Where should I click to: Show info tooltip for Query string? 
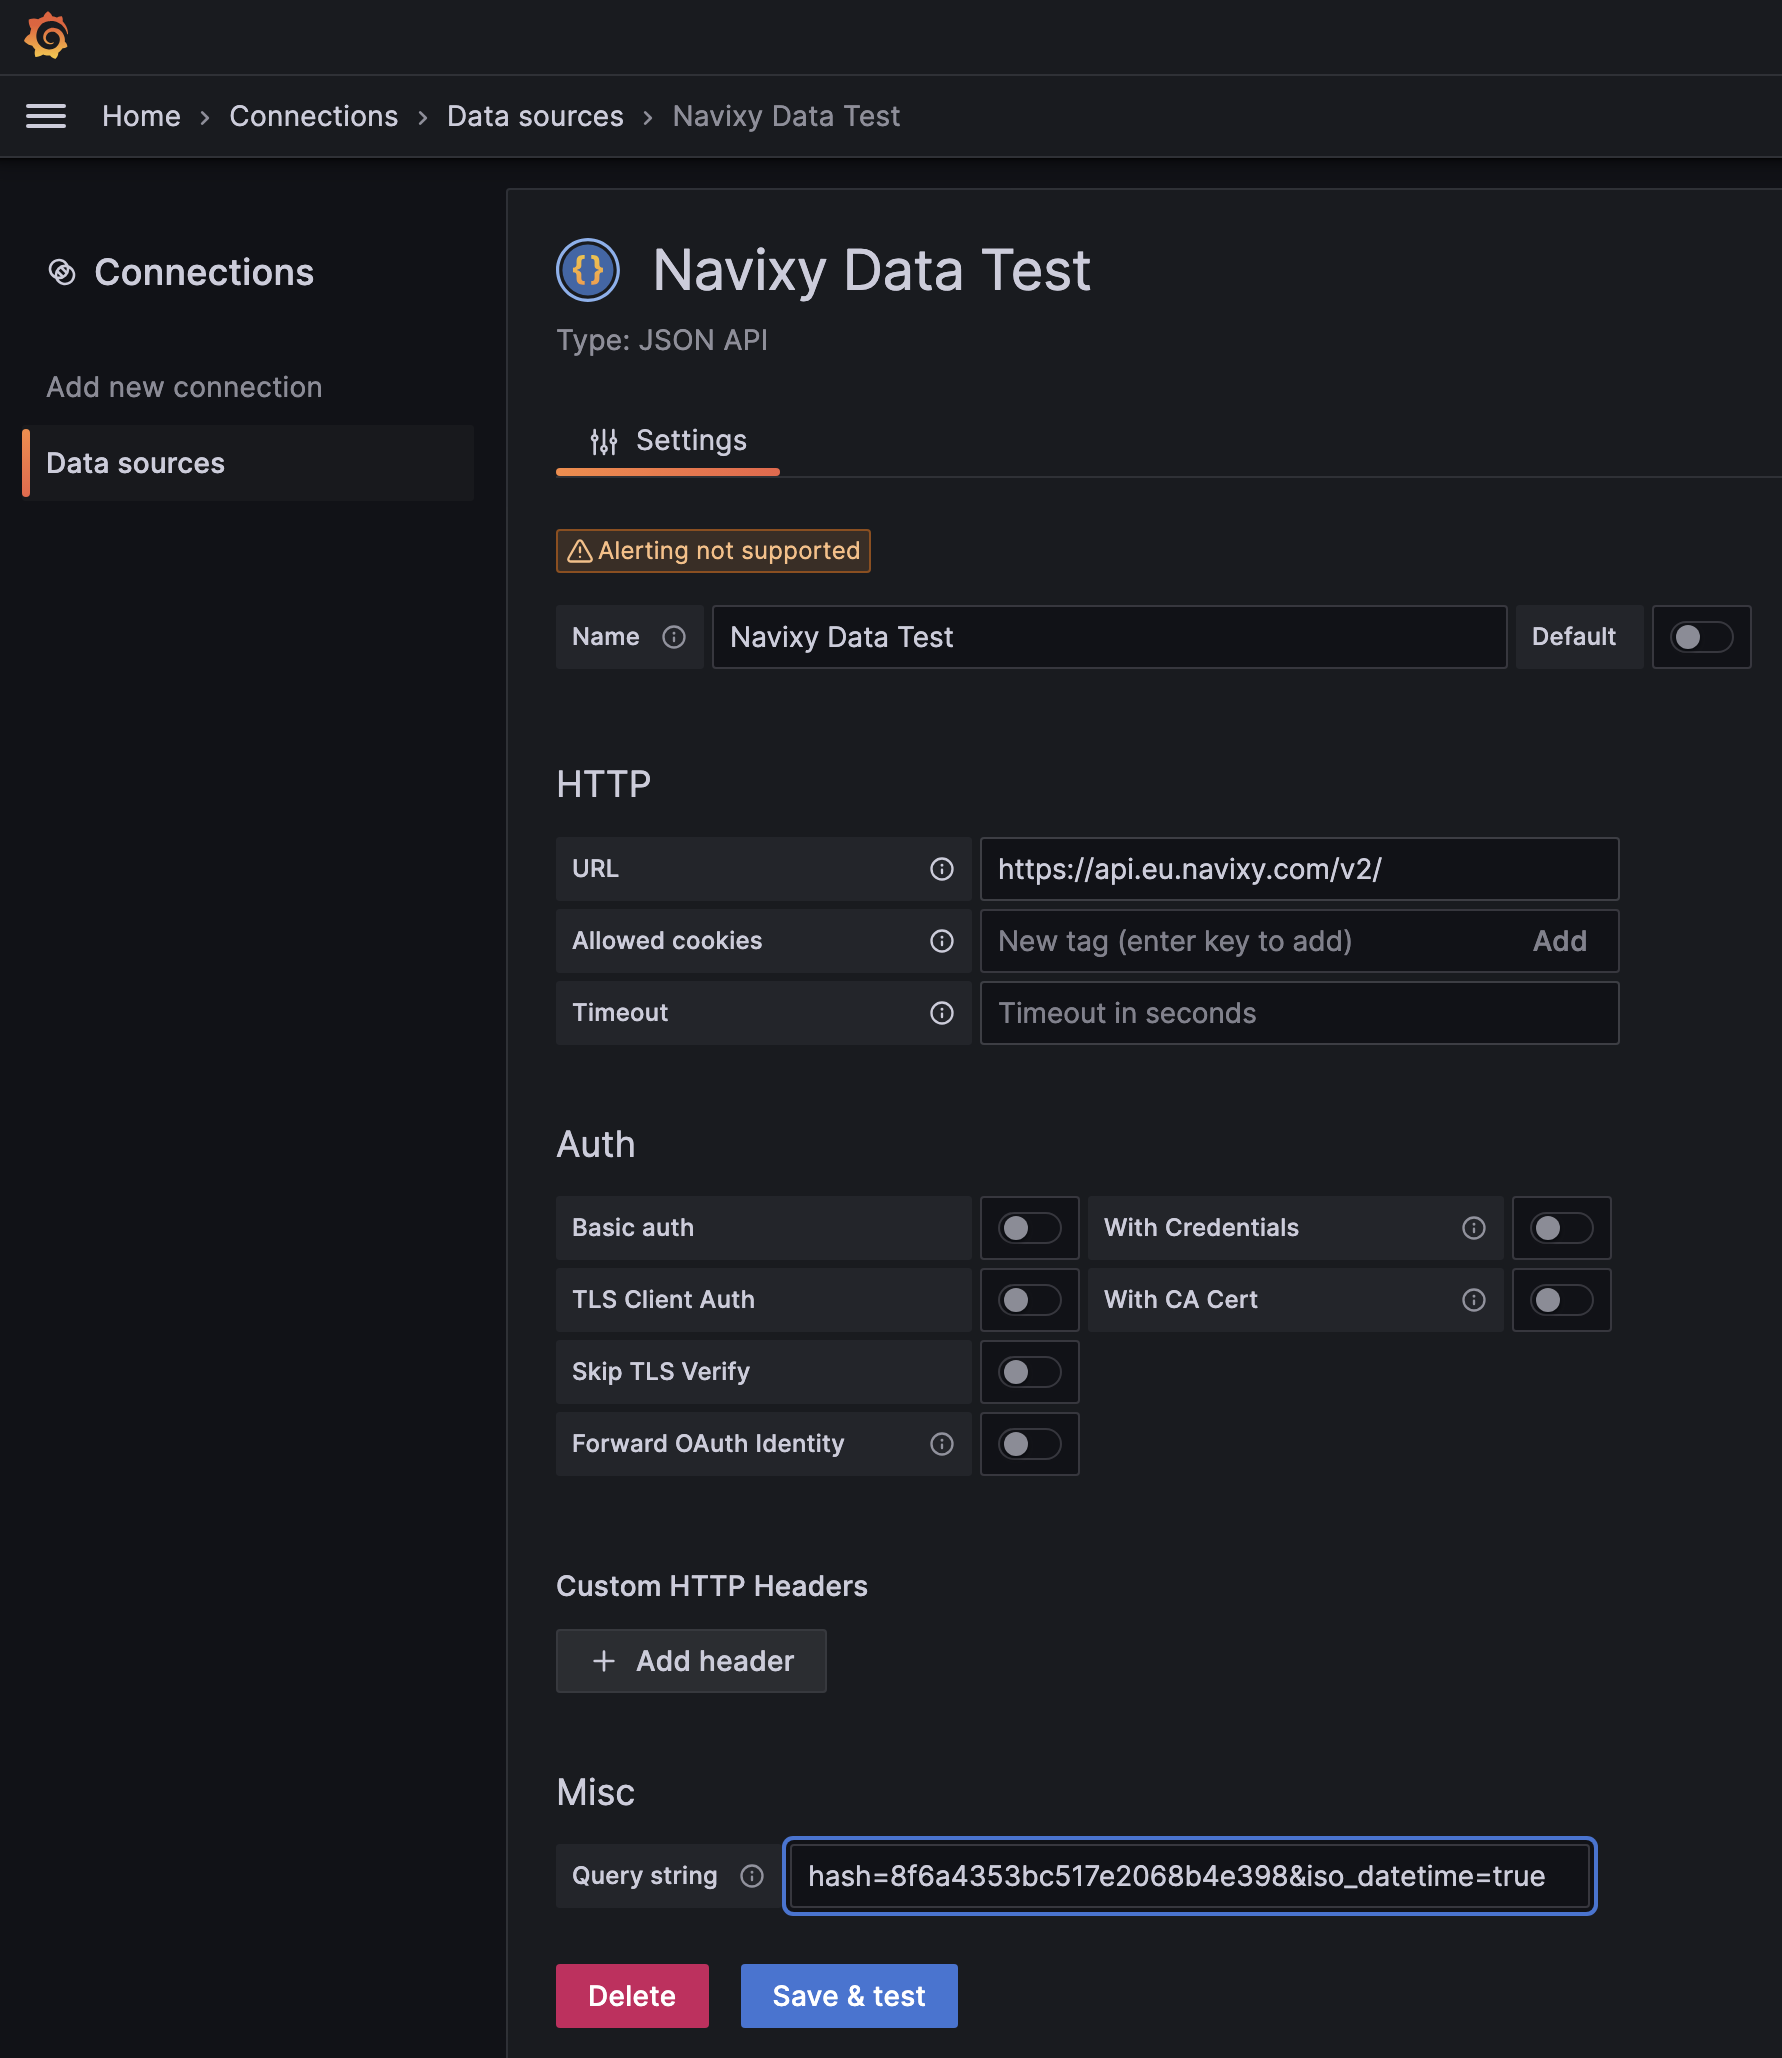(752, 1876)
